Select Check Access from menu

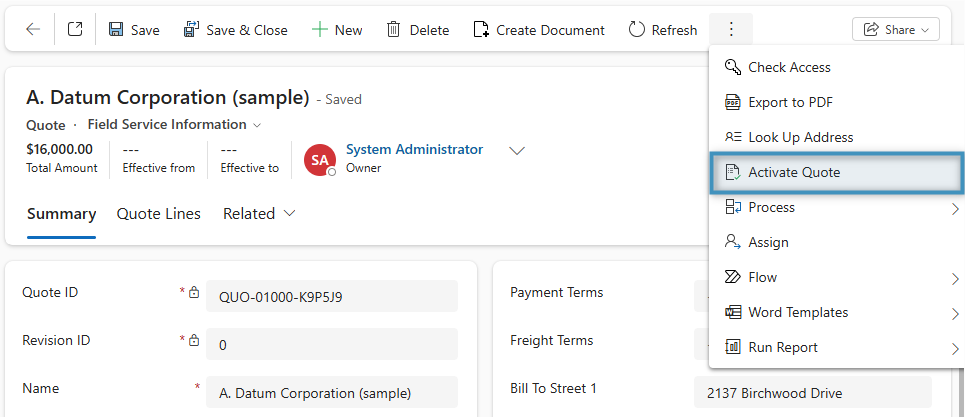789,67
